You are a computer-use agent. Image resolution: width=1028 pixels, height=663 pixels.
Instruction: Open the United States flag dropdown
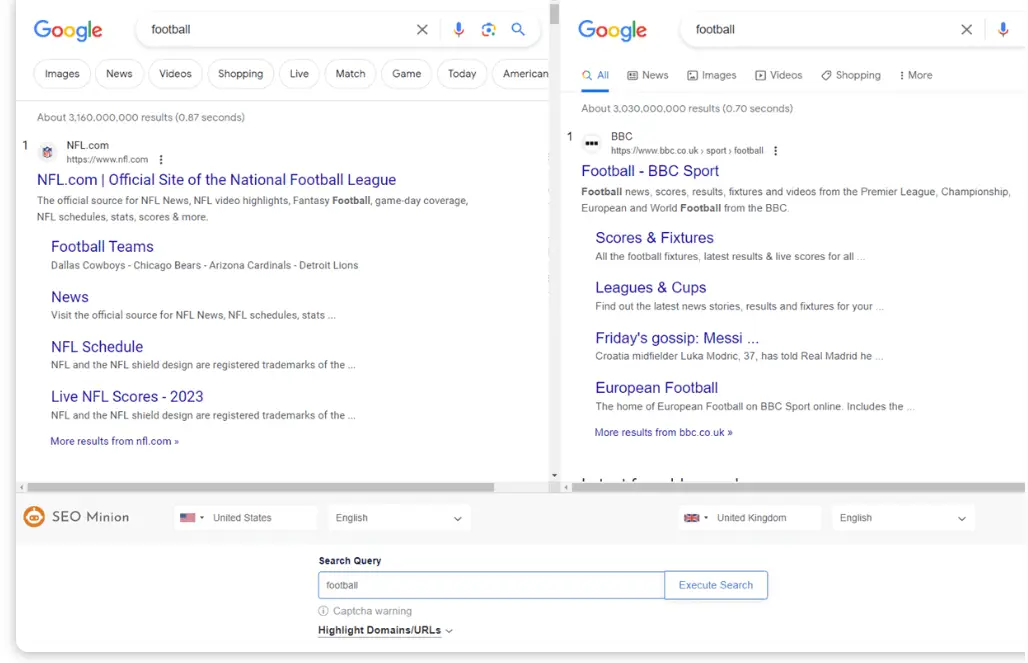(x=192, y=517)
